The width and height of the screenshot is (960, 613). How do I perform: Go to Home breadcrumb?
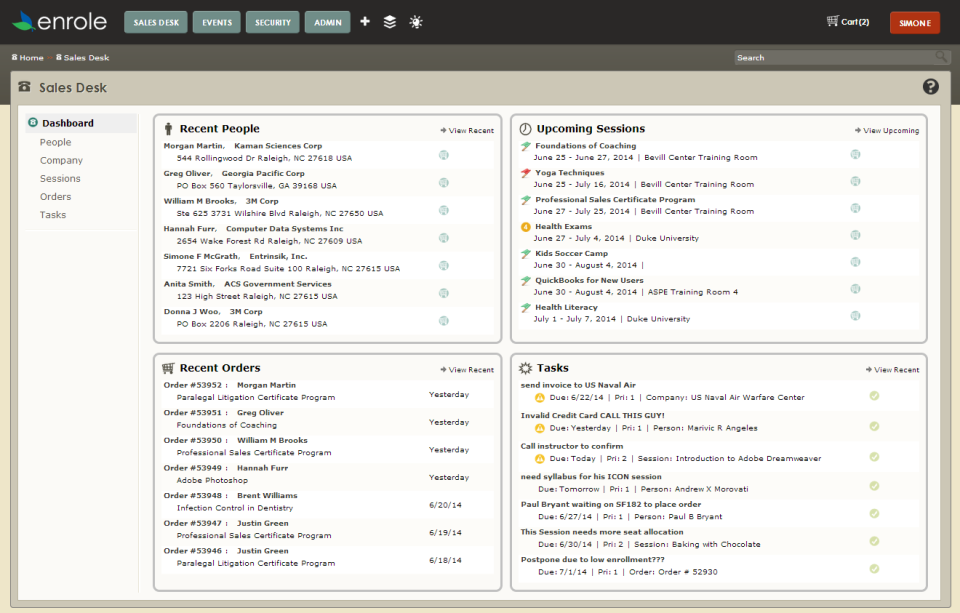point(28,58)
